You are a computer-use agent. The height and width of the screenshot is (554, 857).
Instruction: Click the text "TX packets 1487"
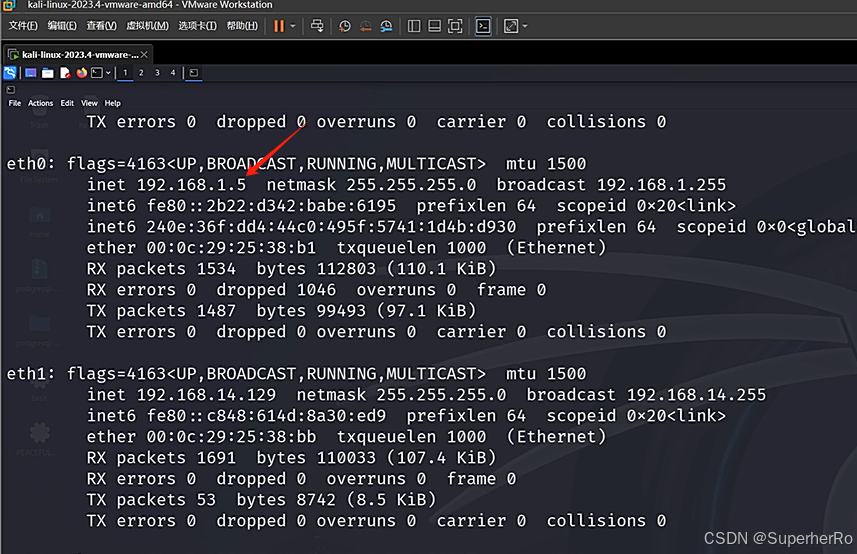click(161, 311)
